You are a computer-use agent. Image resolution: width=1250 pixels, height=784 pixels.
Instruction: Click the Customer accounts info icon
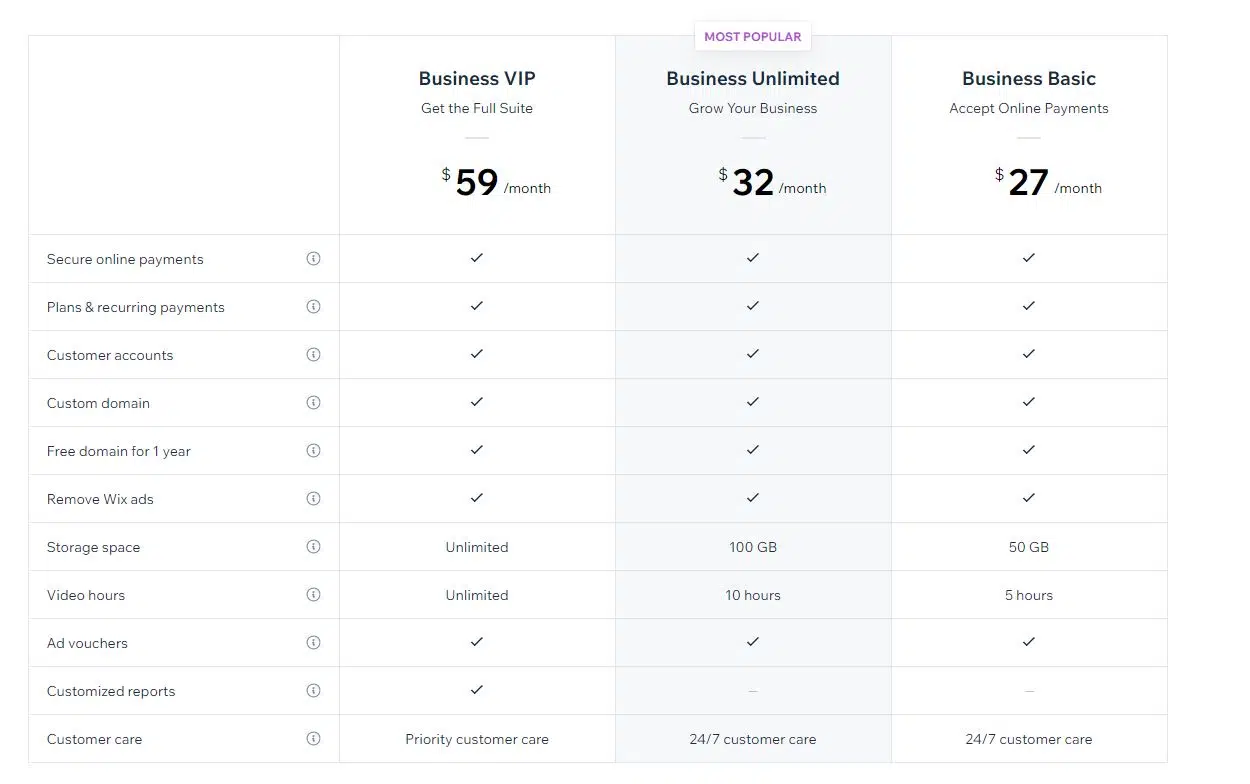313,355
